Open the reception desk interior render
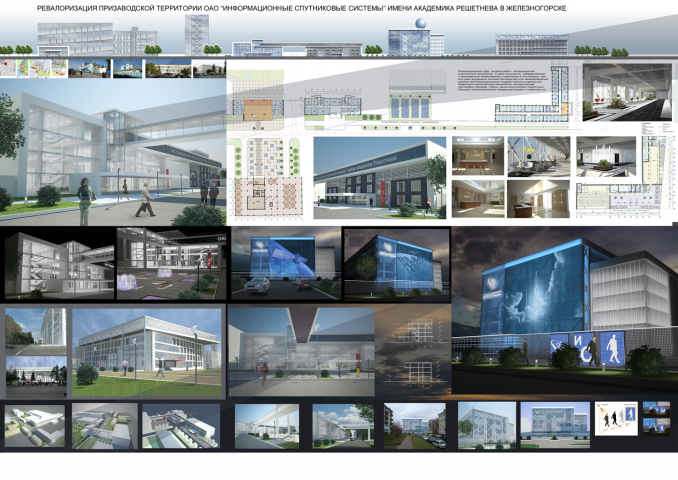The image size is (678, 480). pyautogui.click(x=478, y=156)
